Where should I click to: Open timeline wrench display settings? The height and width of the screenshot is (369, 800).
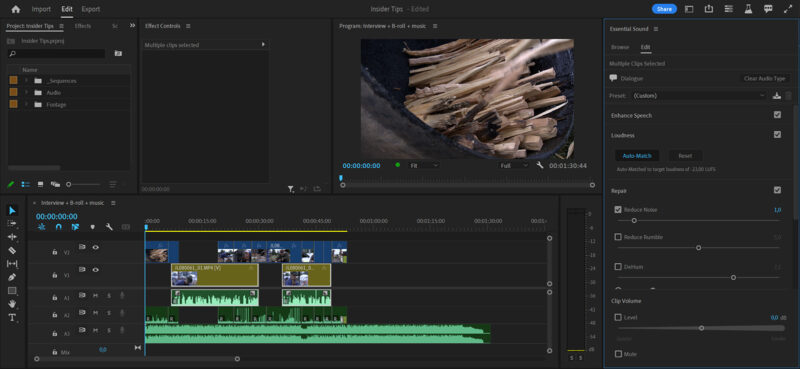point(109,227)
